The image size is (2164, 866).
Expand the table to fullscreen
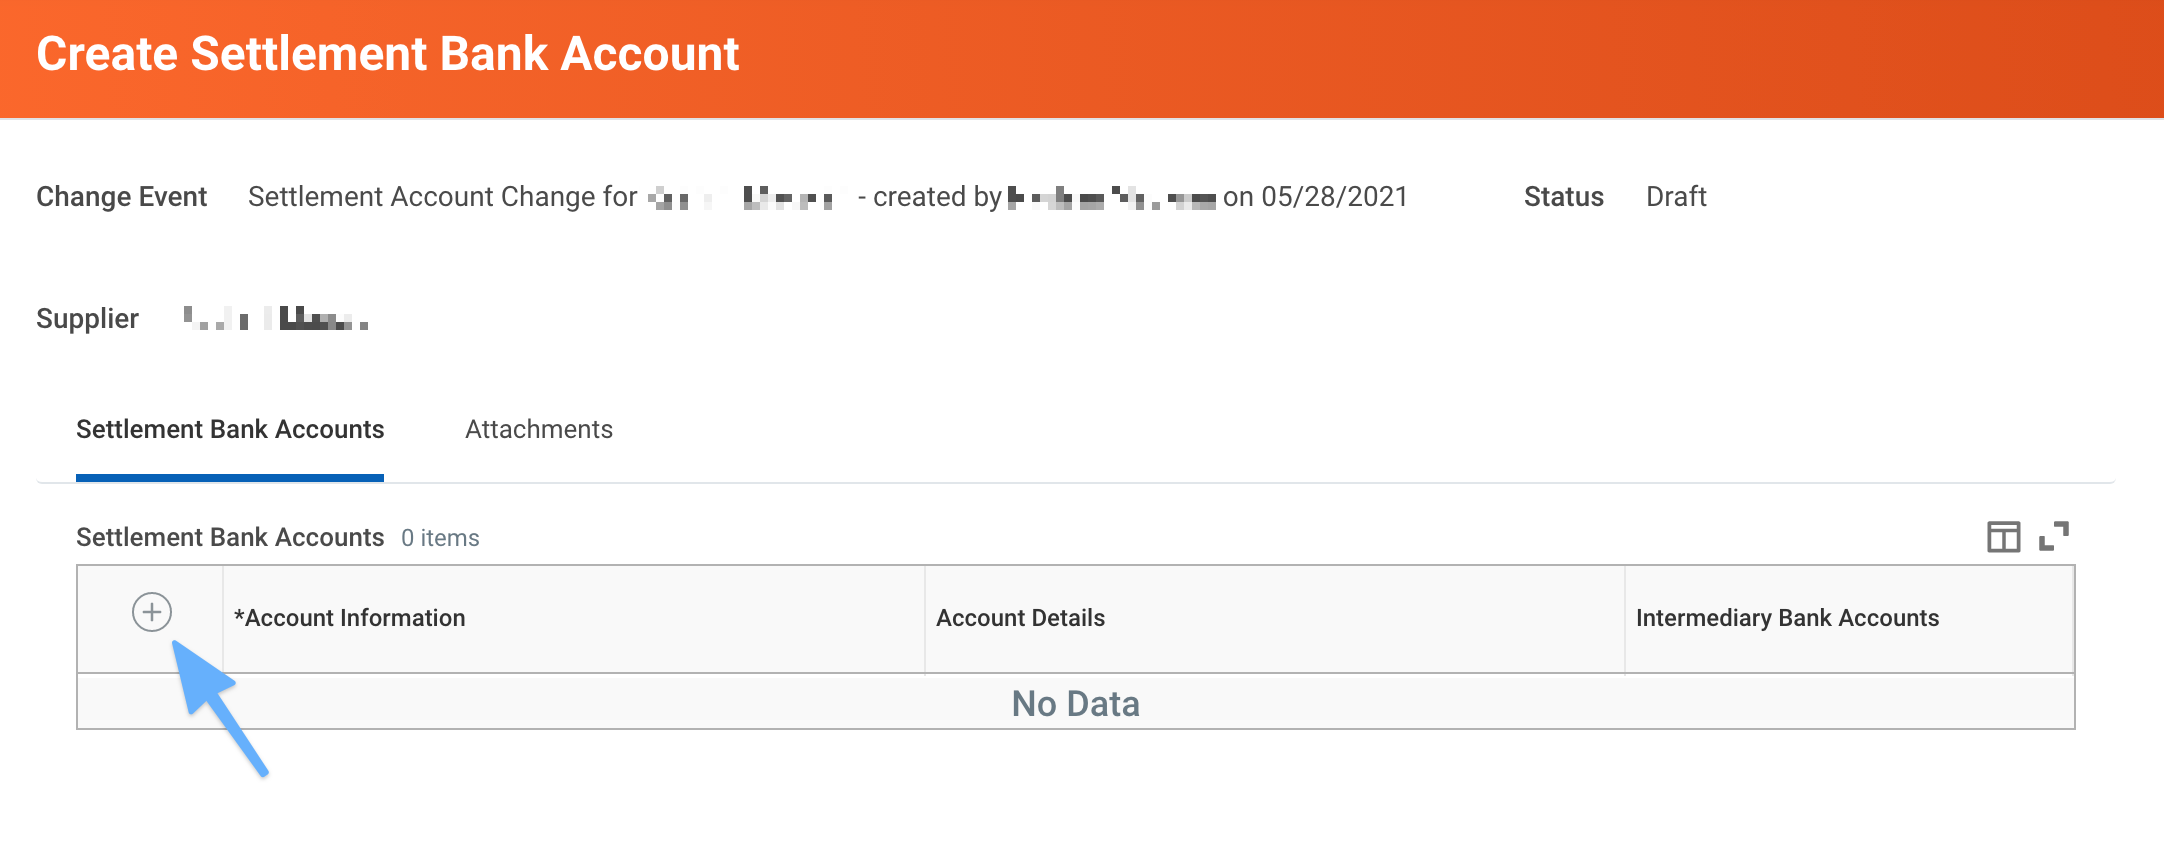coord(2054,536)
